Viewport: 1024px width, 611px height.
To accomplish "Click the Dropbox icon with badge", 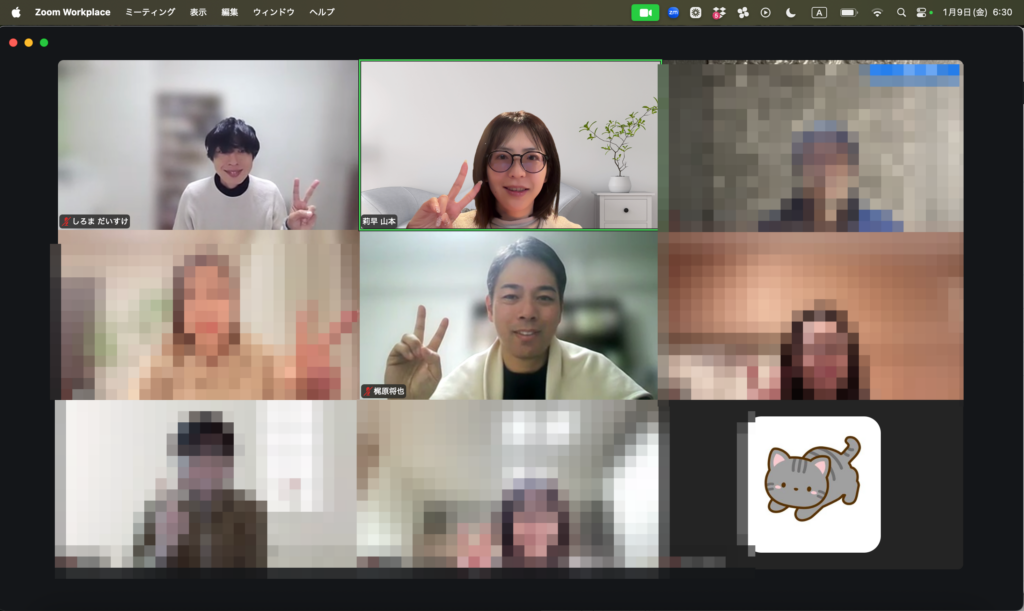I will point(718,12).
